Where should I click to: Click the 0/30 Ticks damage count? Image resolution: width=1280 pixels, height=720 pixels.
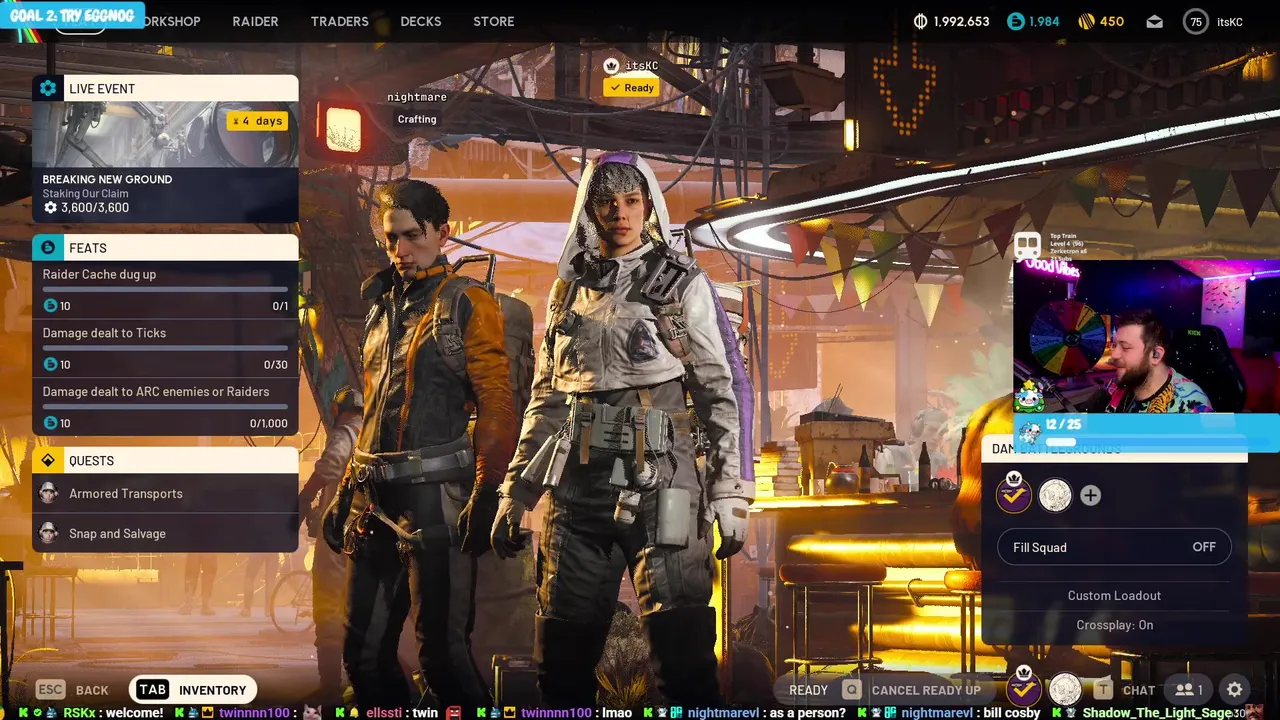coord(276,365)
